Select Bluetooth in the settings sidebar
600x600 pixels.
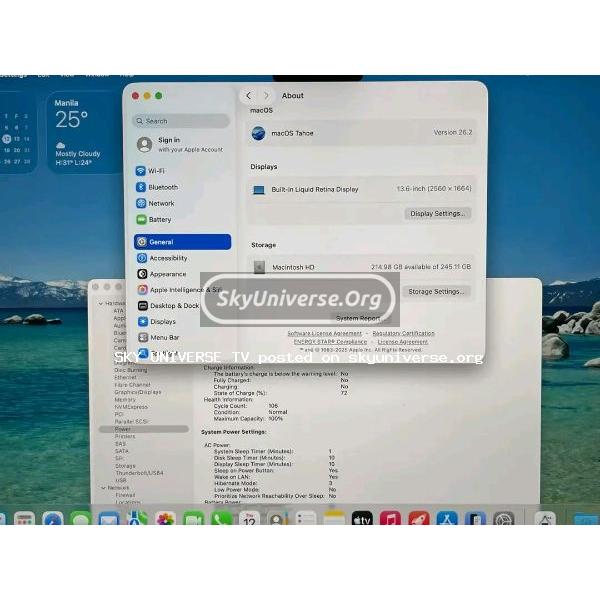coord(162,187)
